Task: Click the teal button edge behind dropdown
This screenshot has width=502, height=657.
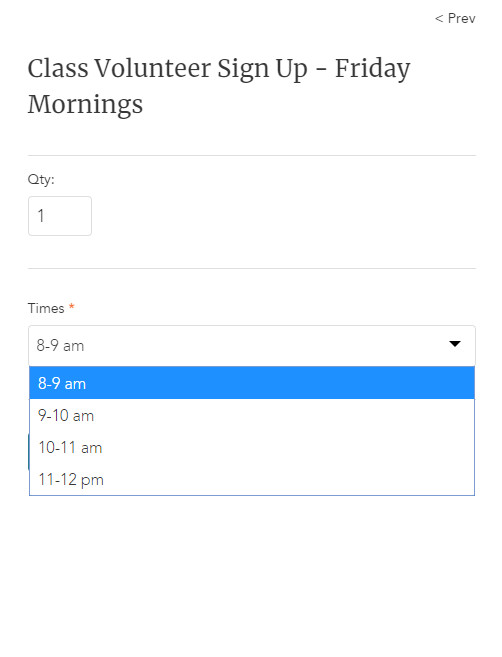Action: point(28,452)
